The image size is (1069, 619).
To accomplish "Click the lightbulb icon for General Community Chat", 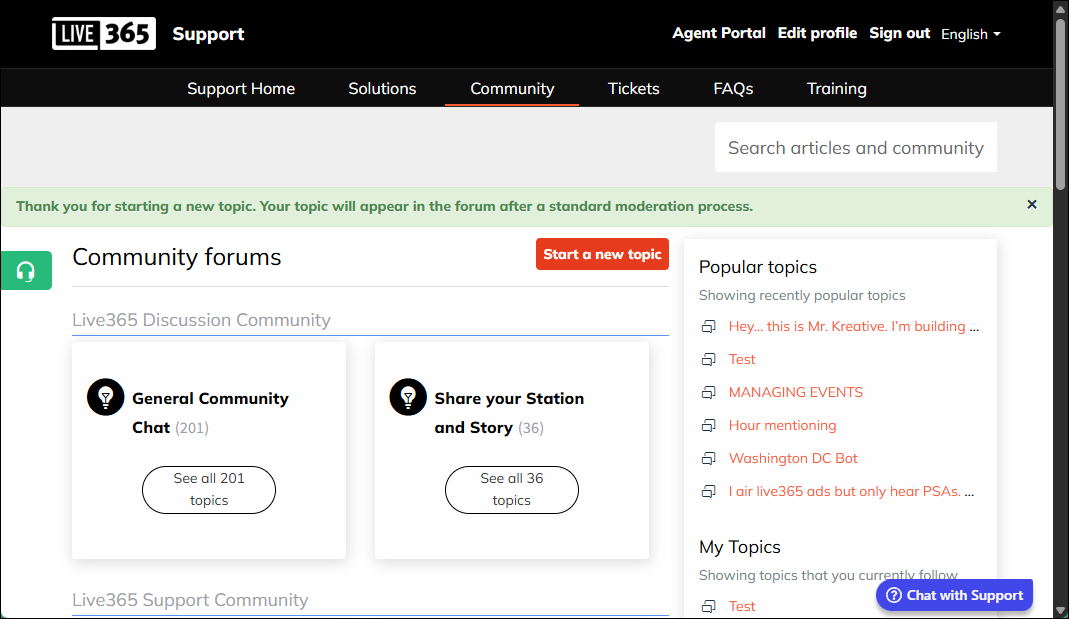I will [x=106, y=397].
